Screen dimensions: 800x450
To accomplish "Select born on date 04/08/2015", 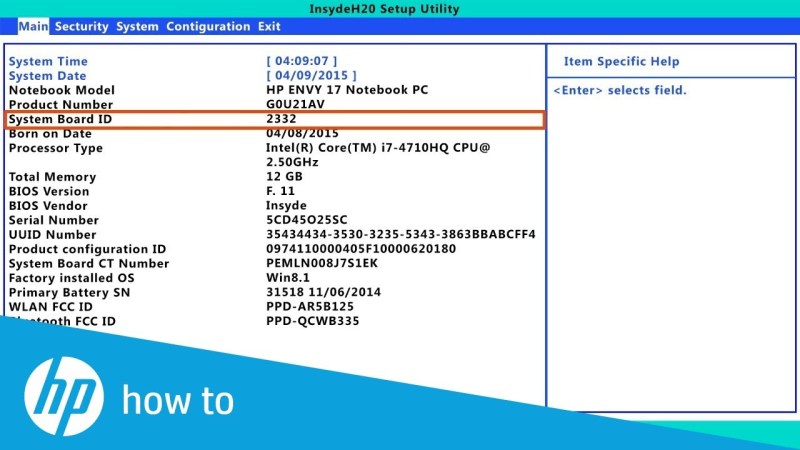I will coord(302,133).
